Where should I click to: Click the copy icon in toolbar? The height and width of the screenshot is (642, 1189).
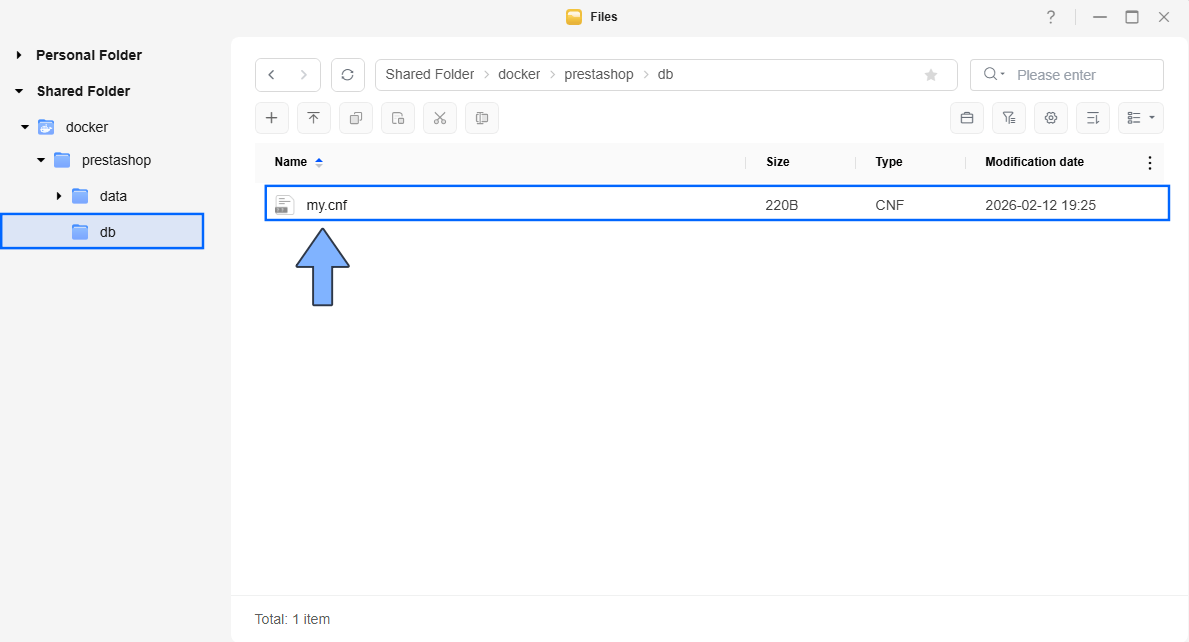(355, 118)
